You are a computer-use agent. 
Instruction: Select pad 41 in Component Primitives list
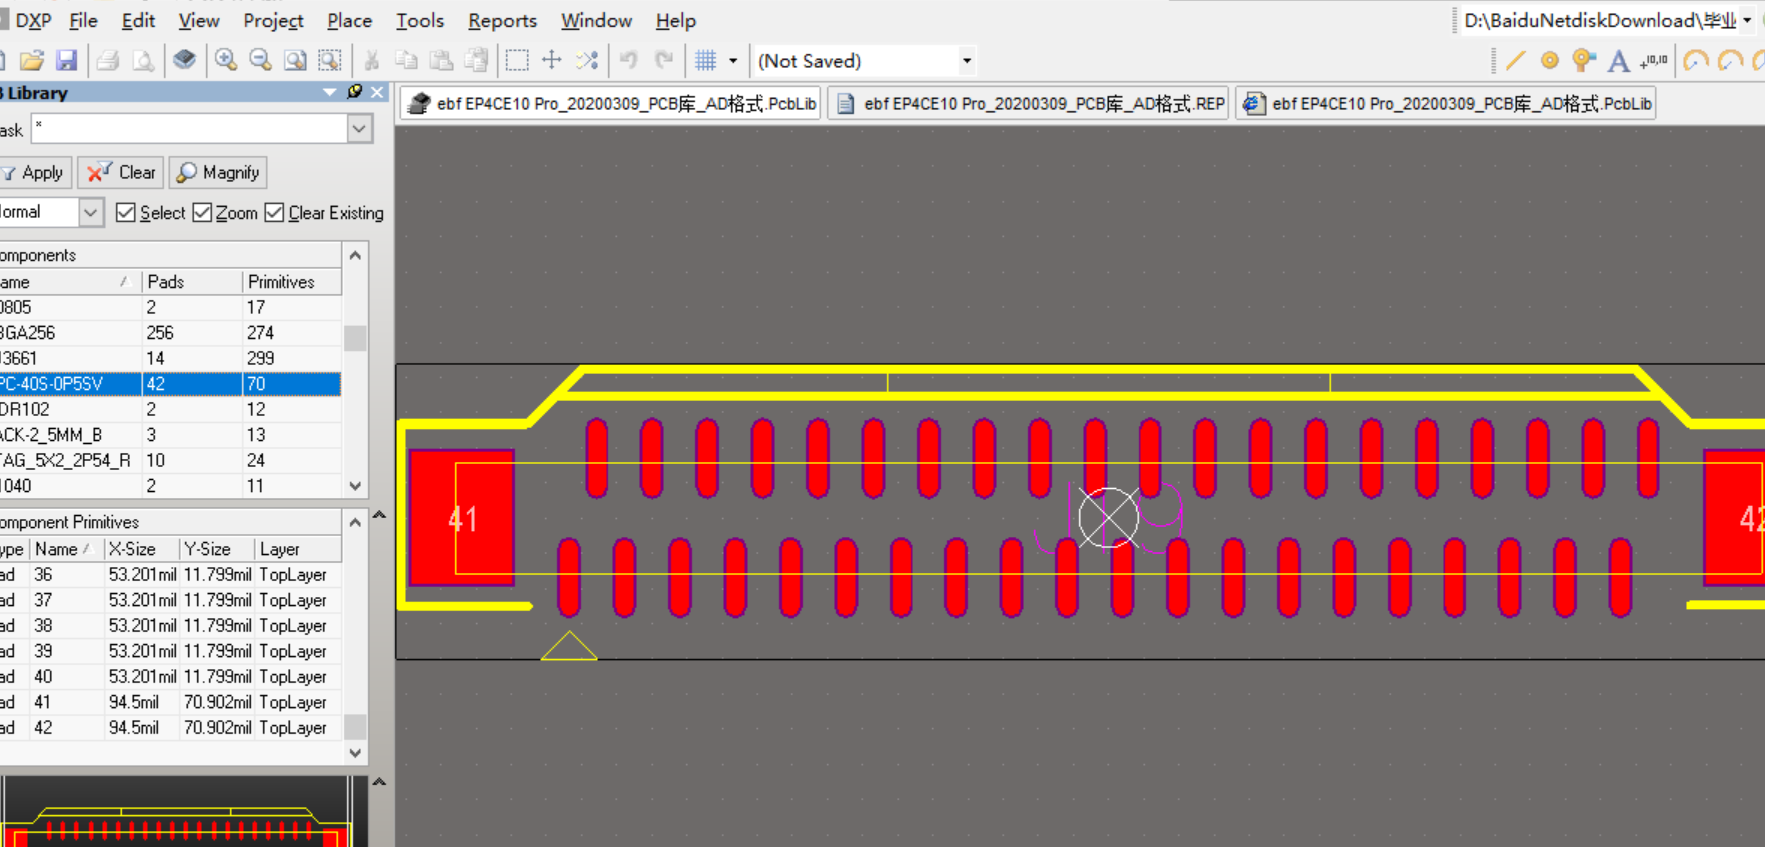[x=170, y=702]
